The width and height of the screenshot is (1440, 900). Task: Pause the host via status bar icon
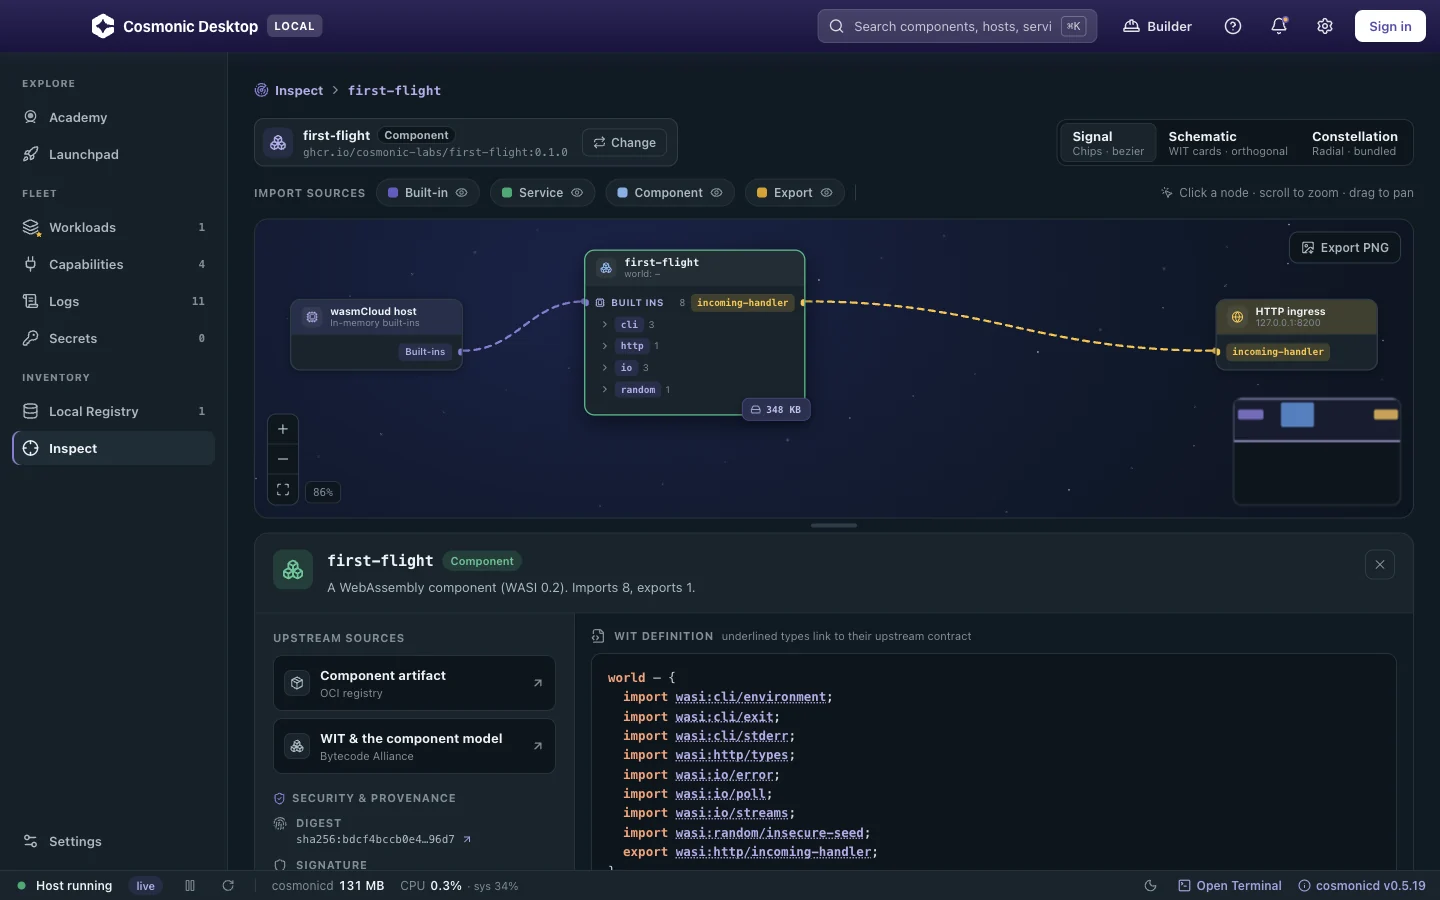pos(190,886)
